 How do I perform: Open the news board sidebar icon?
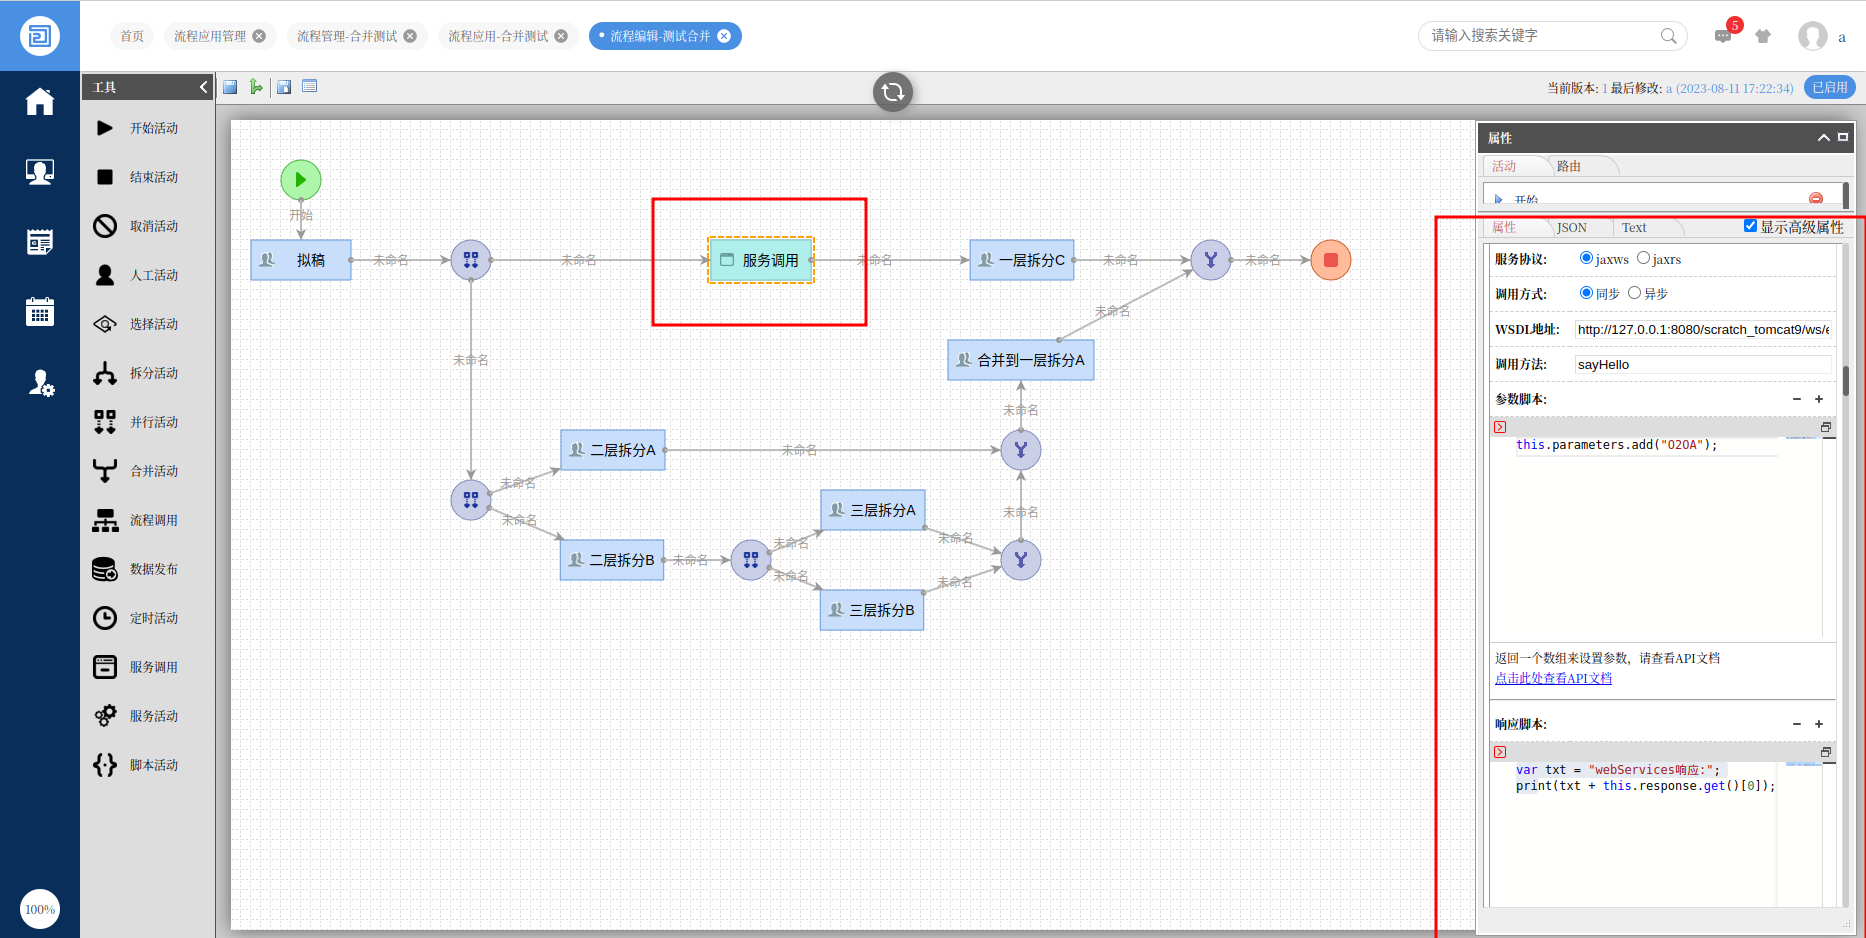(x=40, y=242)
